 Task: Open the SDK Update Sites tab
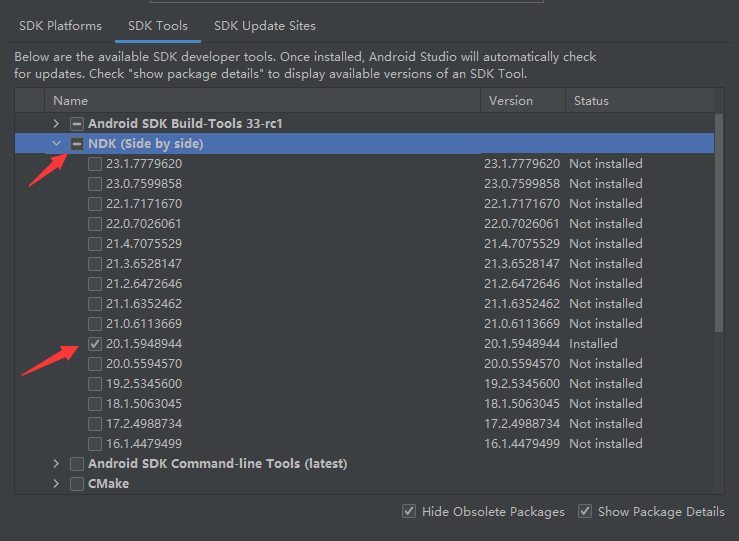pyautogui.click(x=265, y=25)
